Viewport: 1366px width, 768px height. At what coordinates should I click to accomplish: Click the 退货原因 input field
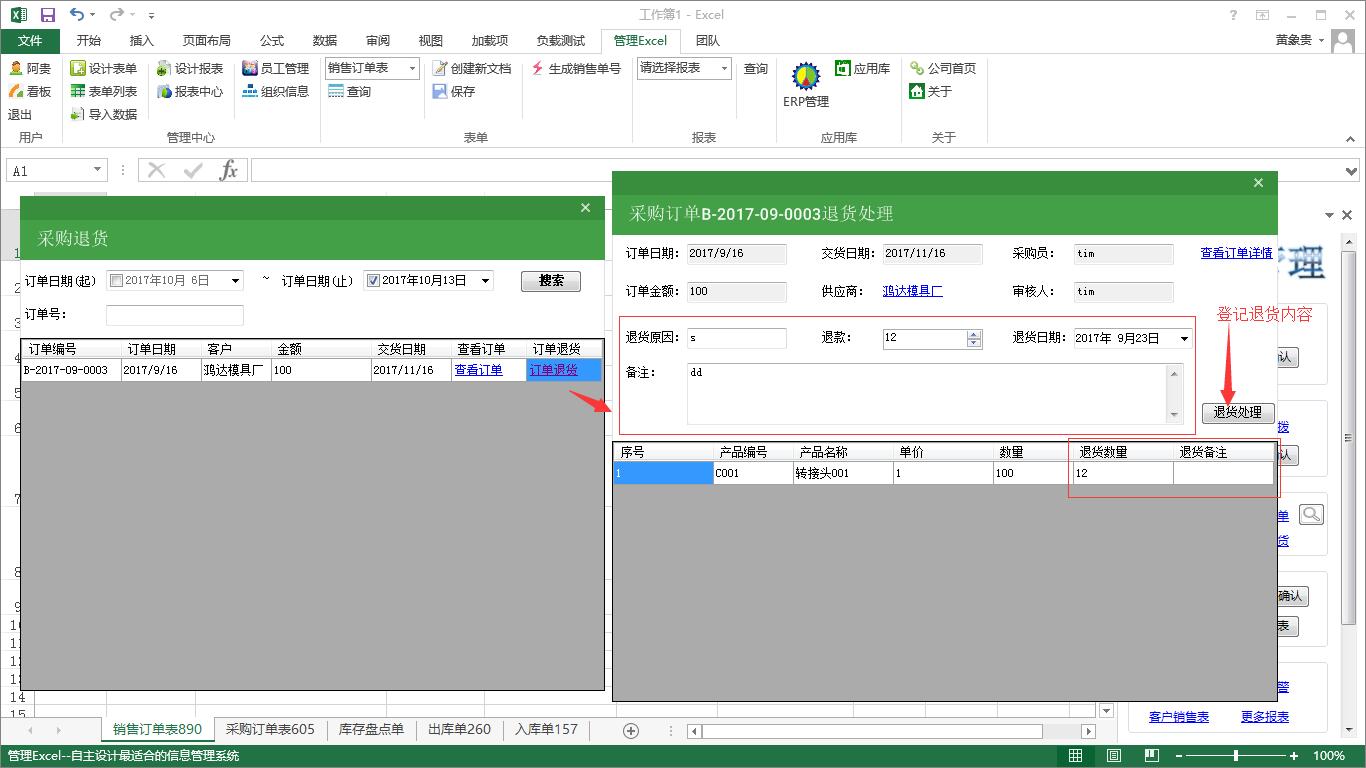[737, 338]
